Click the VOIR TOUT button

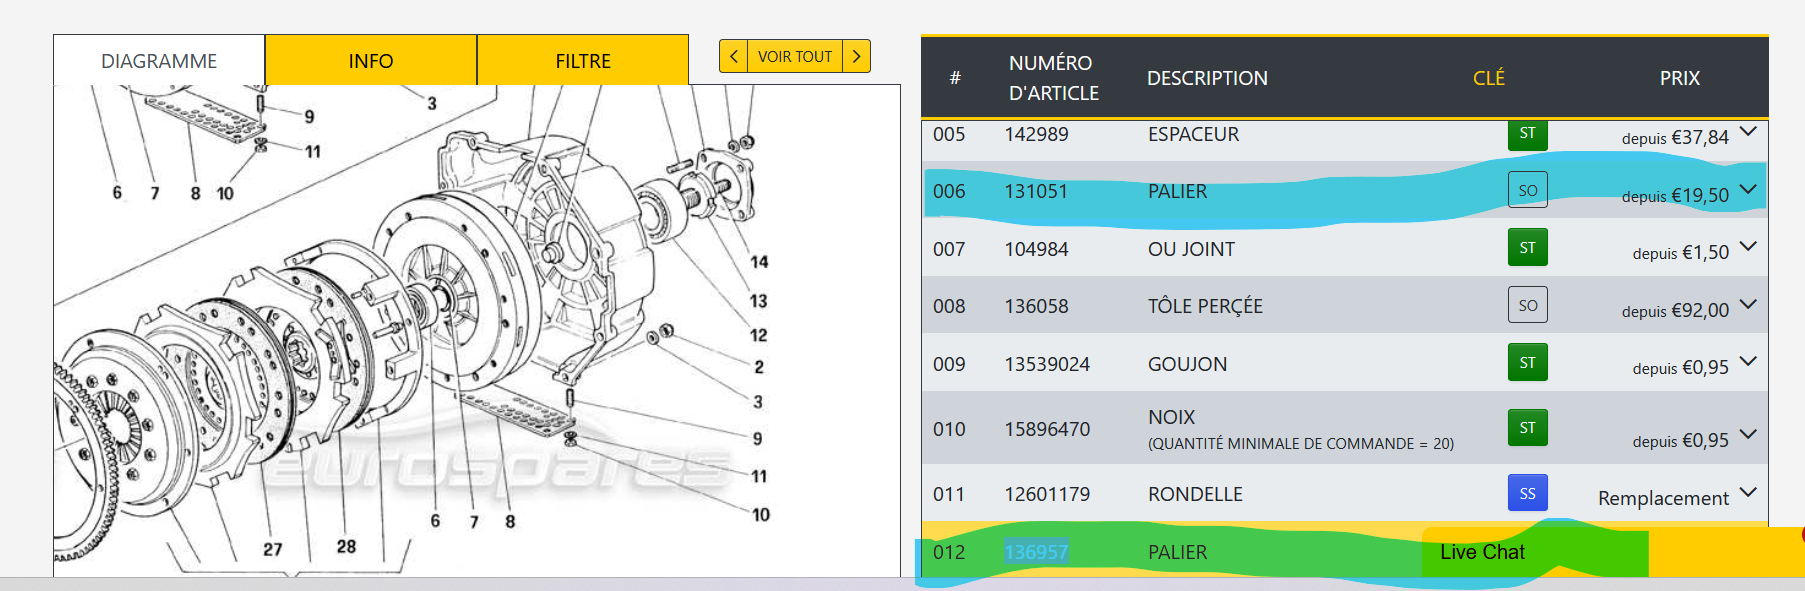[x=794, y=56]
